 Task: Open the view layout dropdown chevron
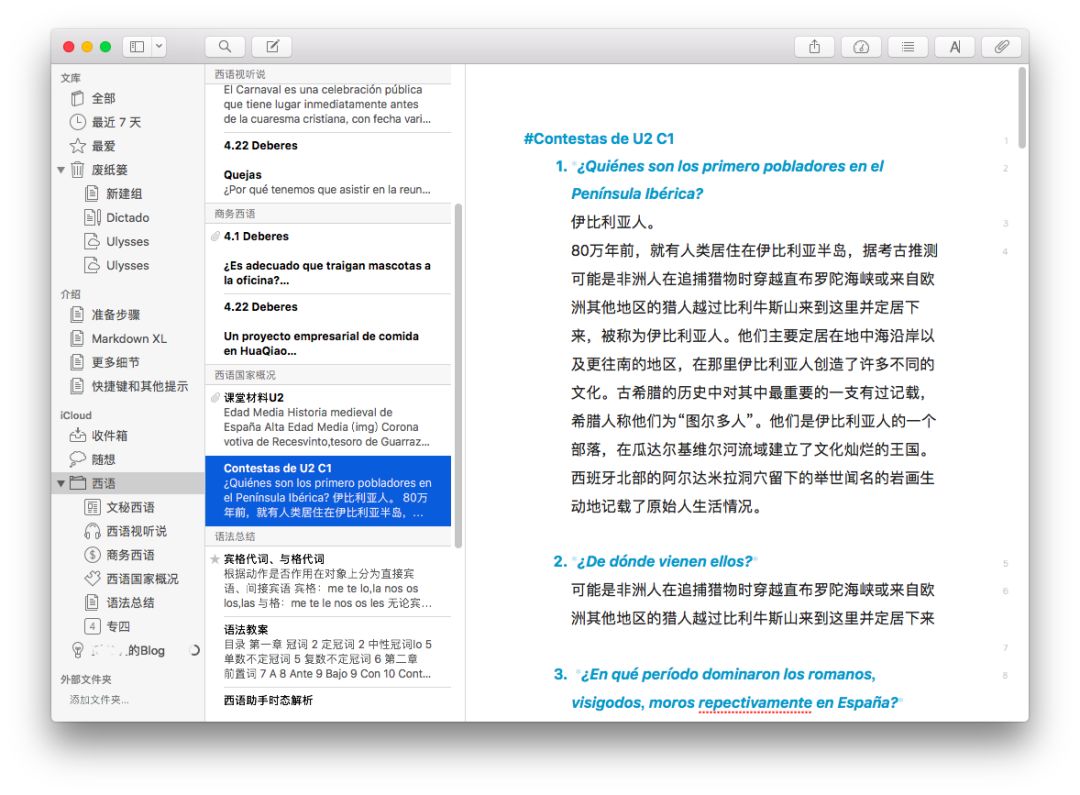[x=159, y=47]
